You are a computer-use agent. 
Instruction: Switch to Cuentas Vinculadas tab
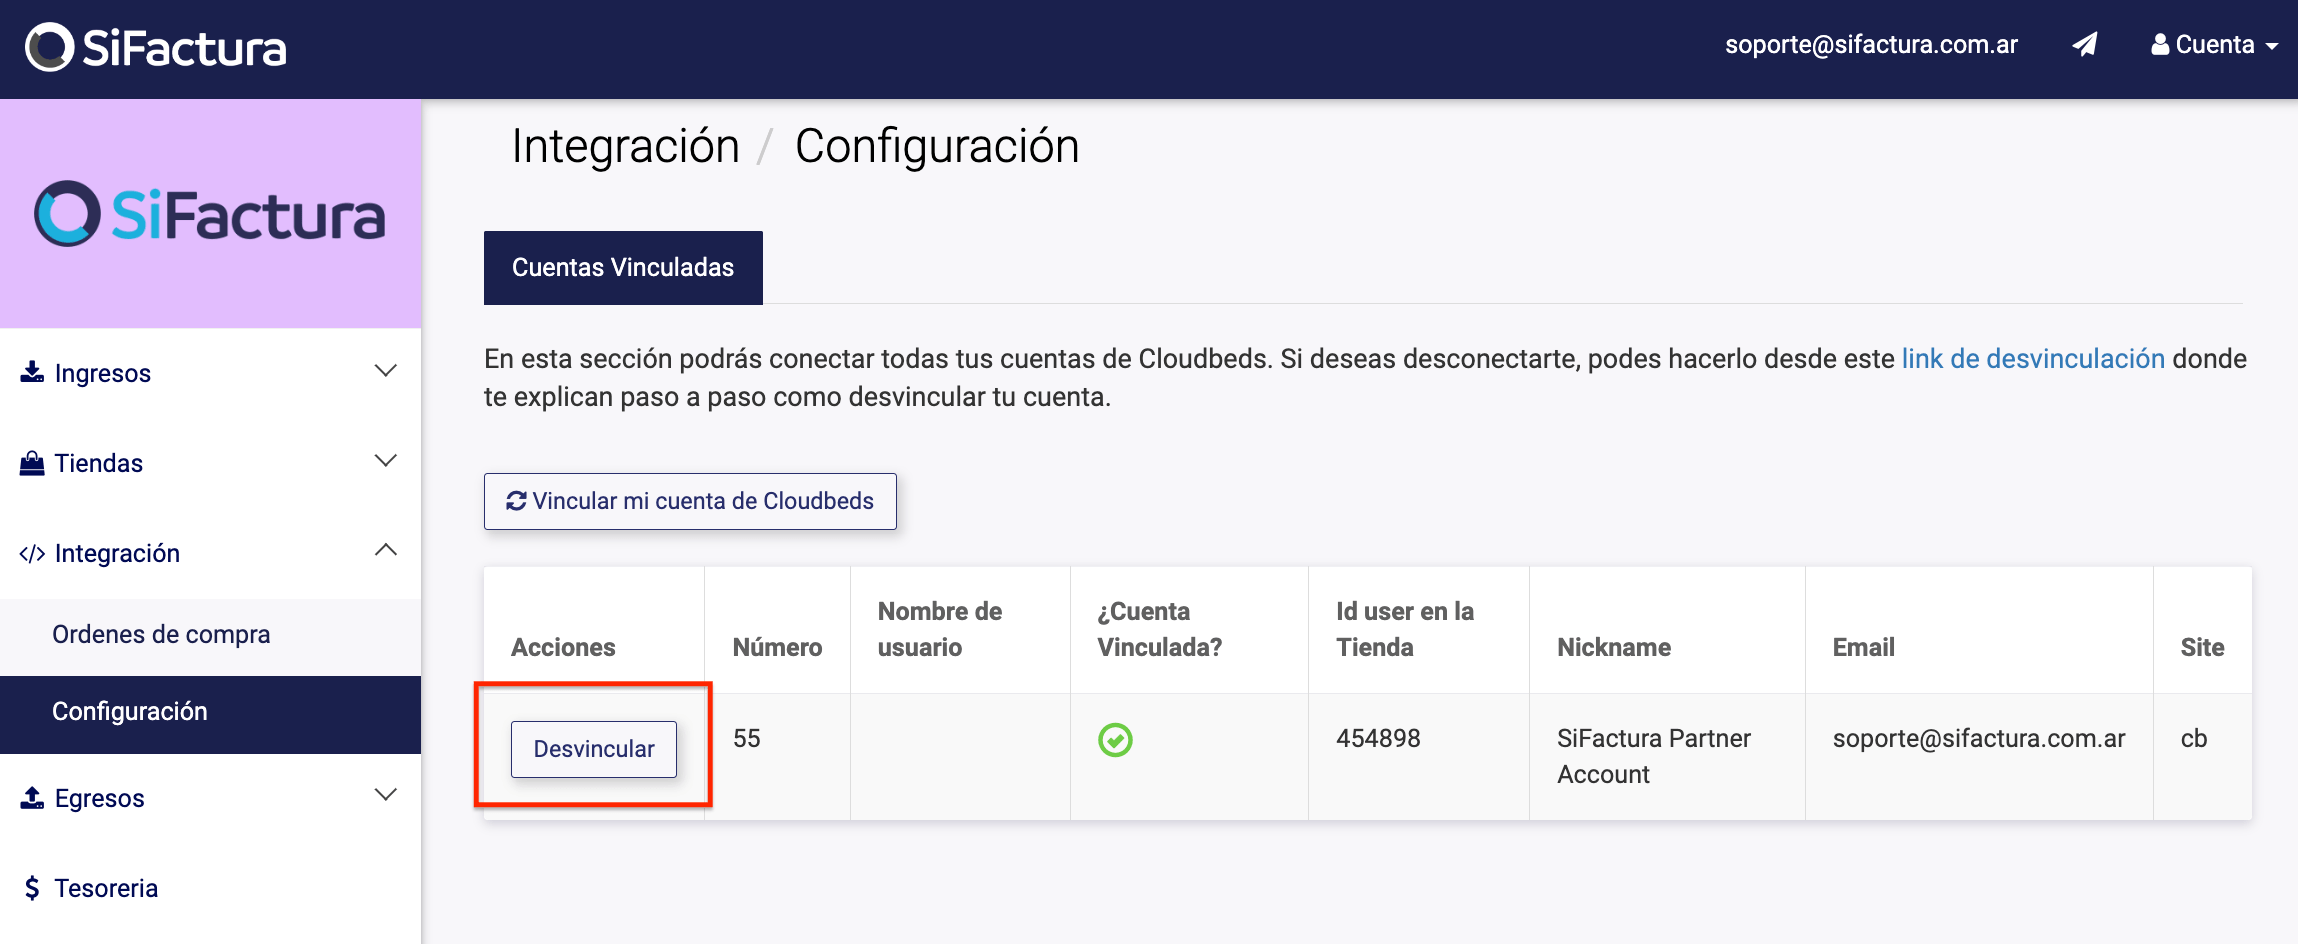tap(623, 268)
